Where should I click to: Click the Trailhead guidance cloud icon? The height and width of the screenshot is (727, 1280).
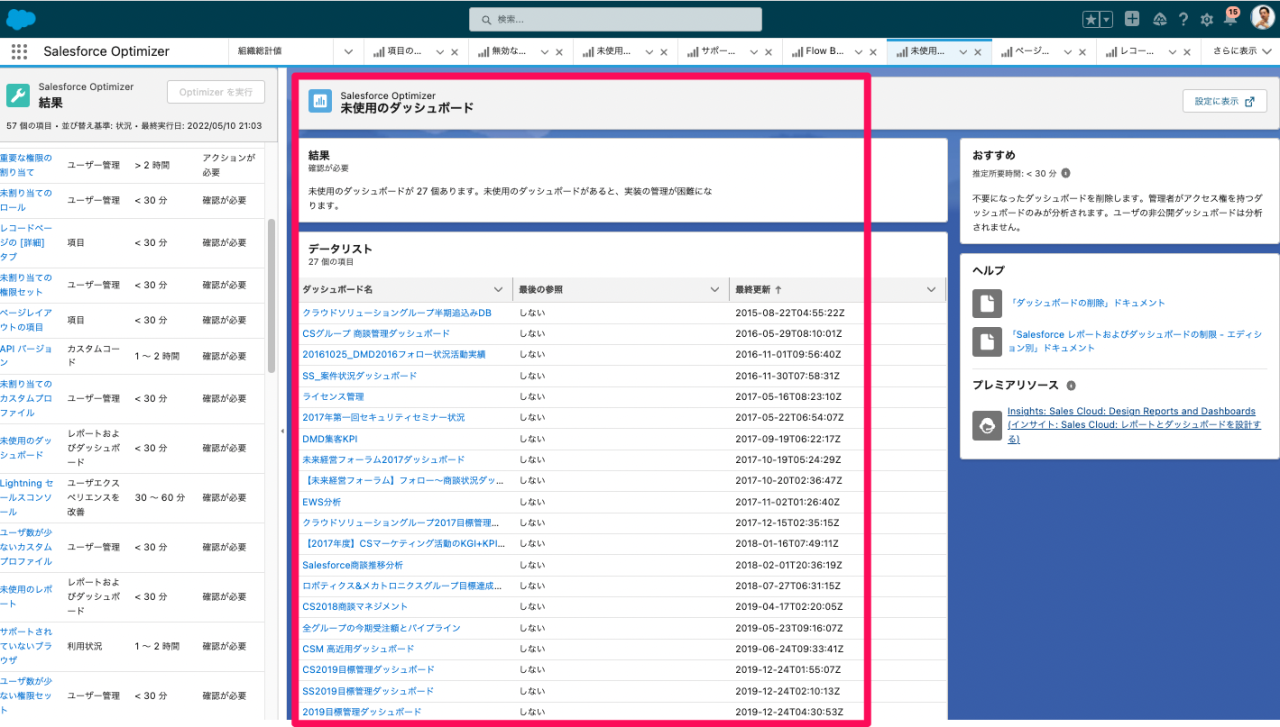(1160, 19)
